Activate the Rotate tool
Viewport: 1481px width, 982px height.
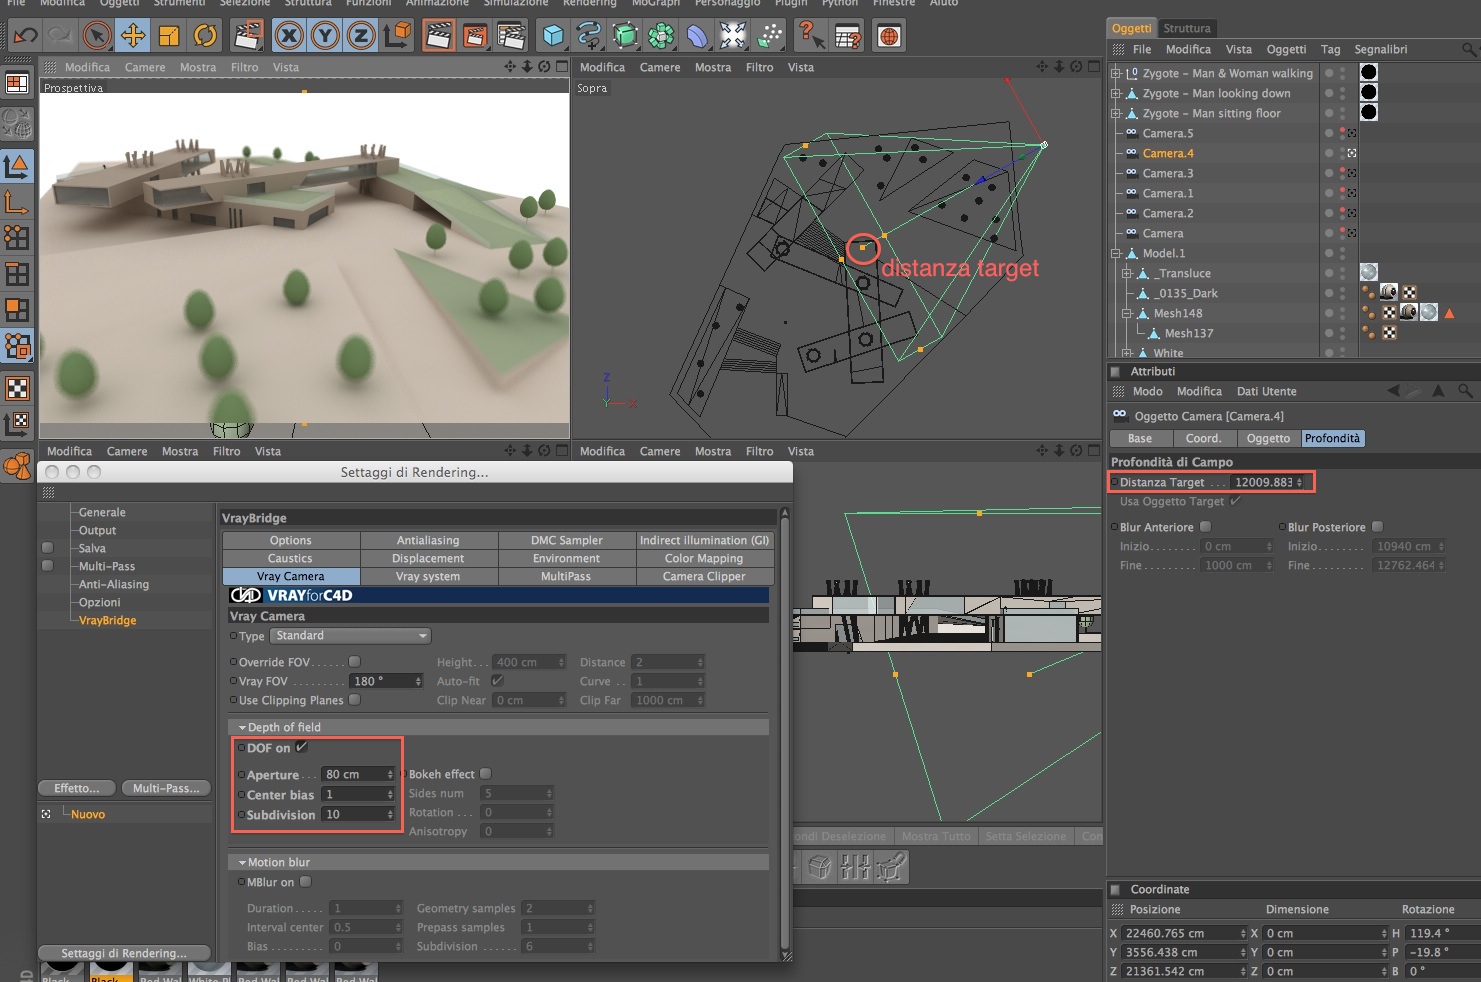tap(205, 36)
